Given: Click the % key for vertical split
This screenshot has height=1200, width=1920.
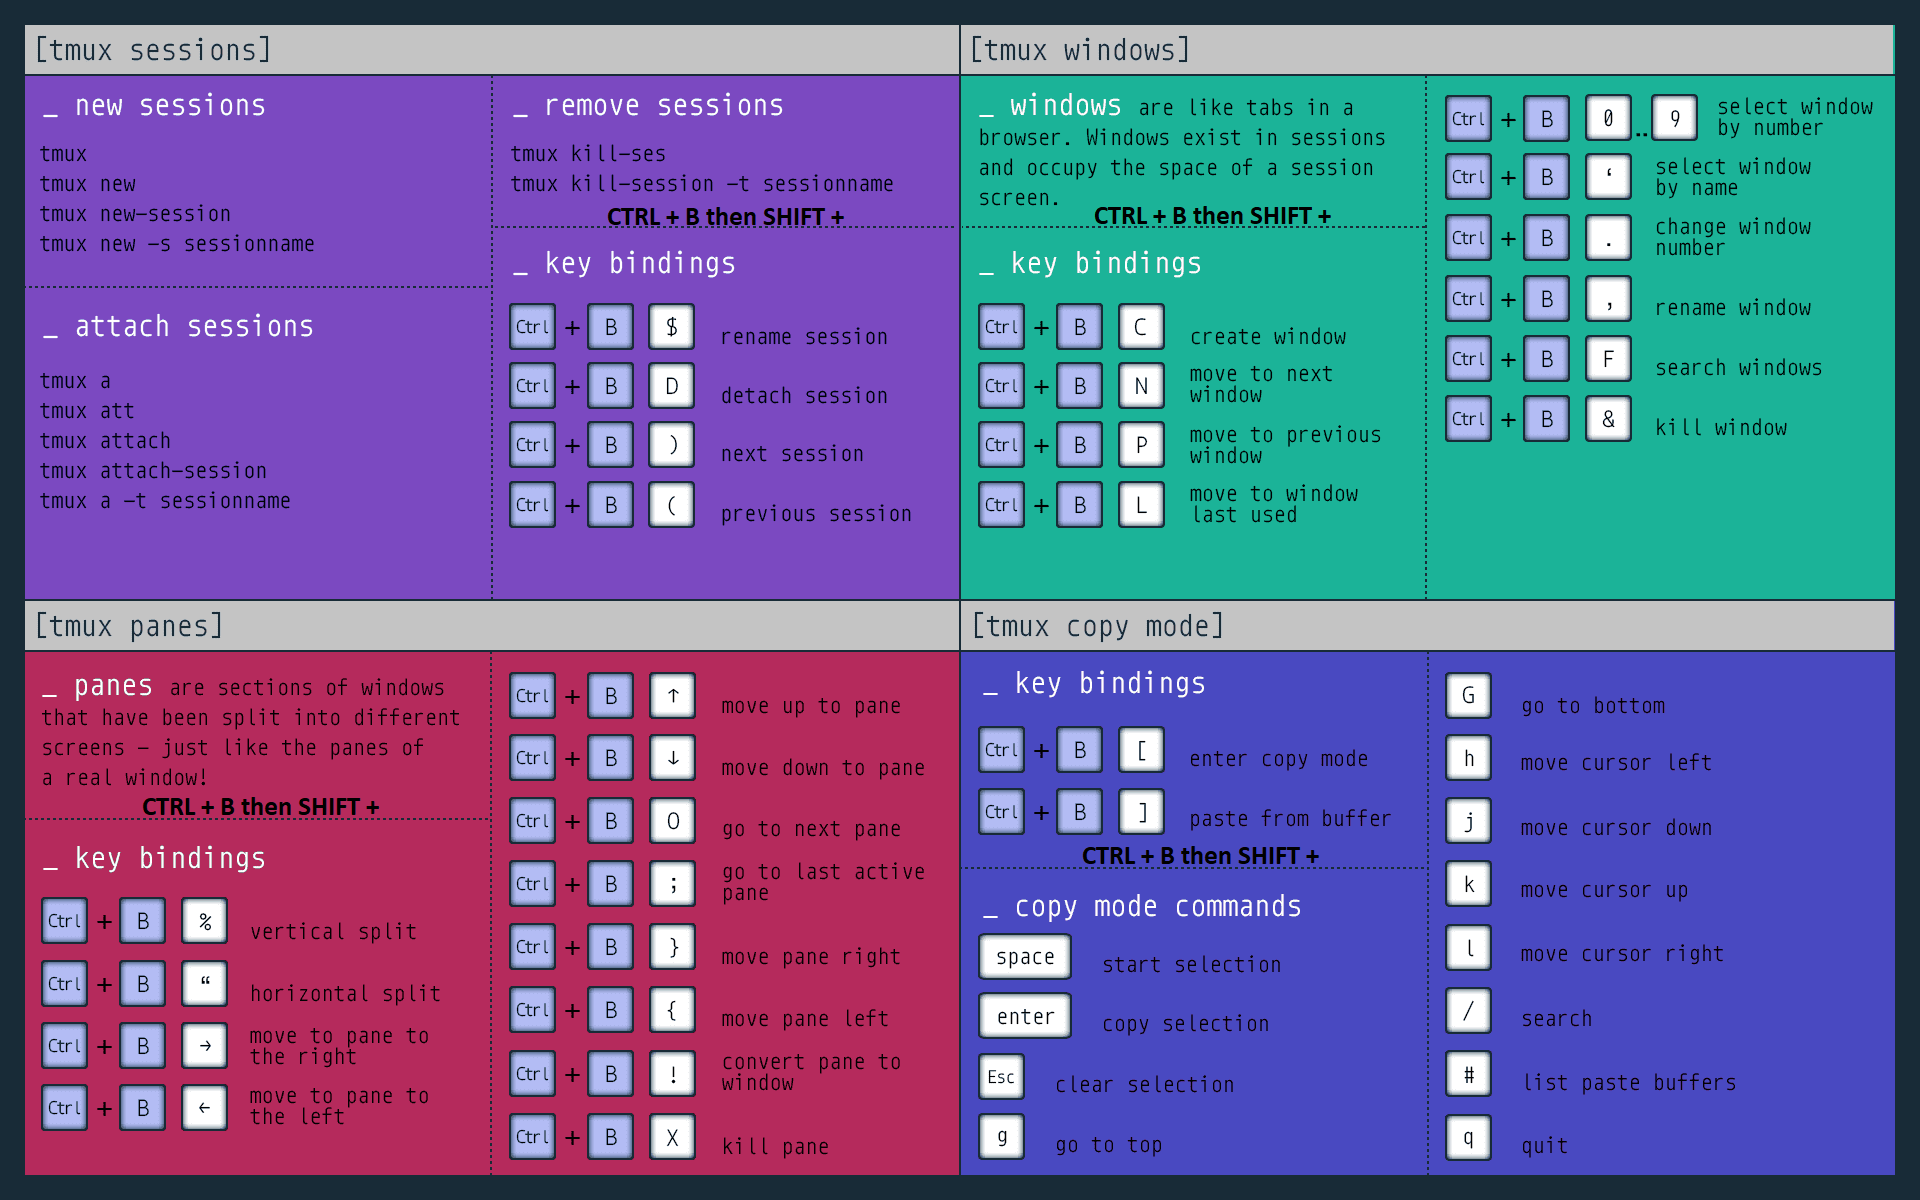Looking at the screenshot, I should point(204,921).
